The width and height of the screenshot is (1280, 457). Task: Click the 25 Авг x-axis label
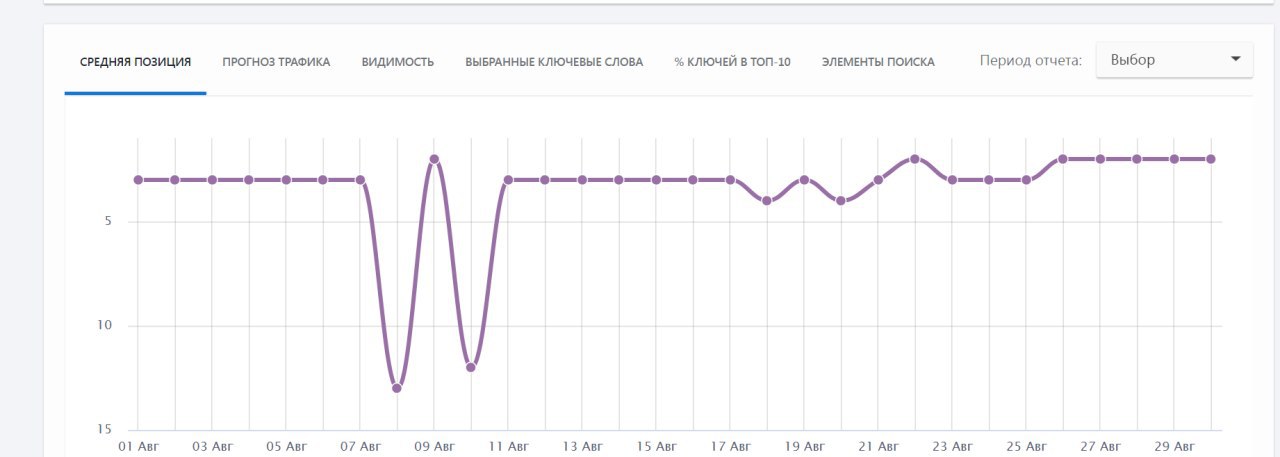coord(1026,446)
